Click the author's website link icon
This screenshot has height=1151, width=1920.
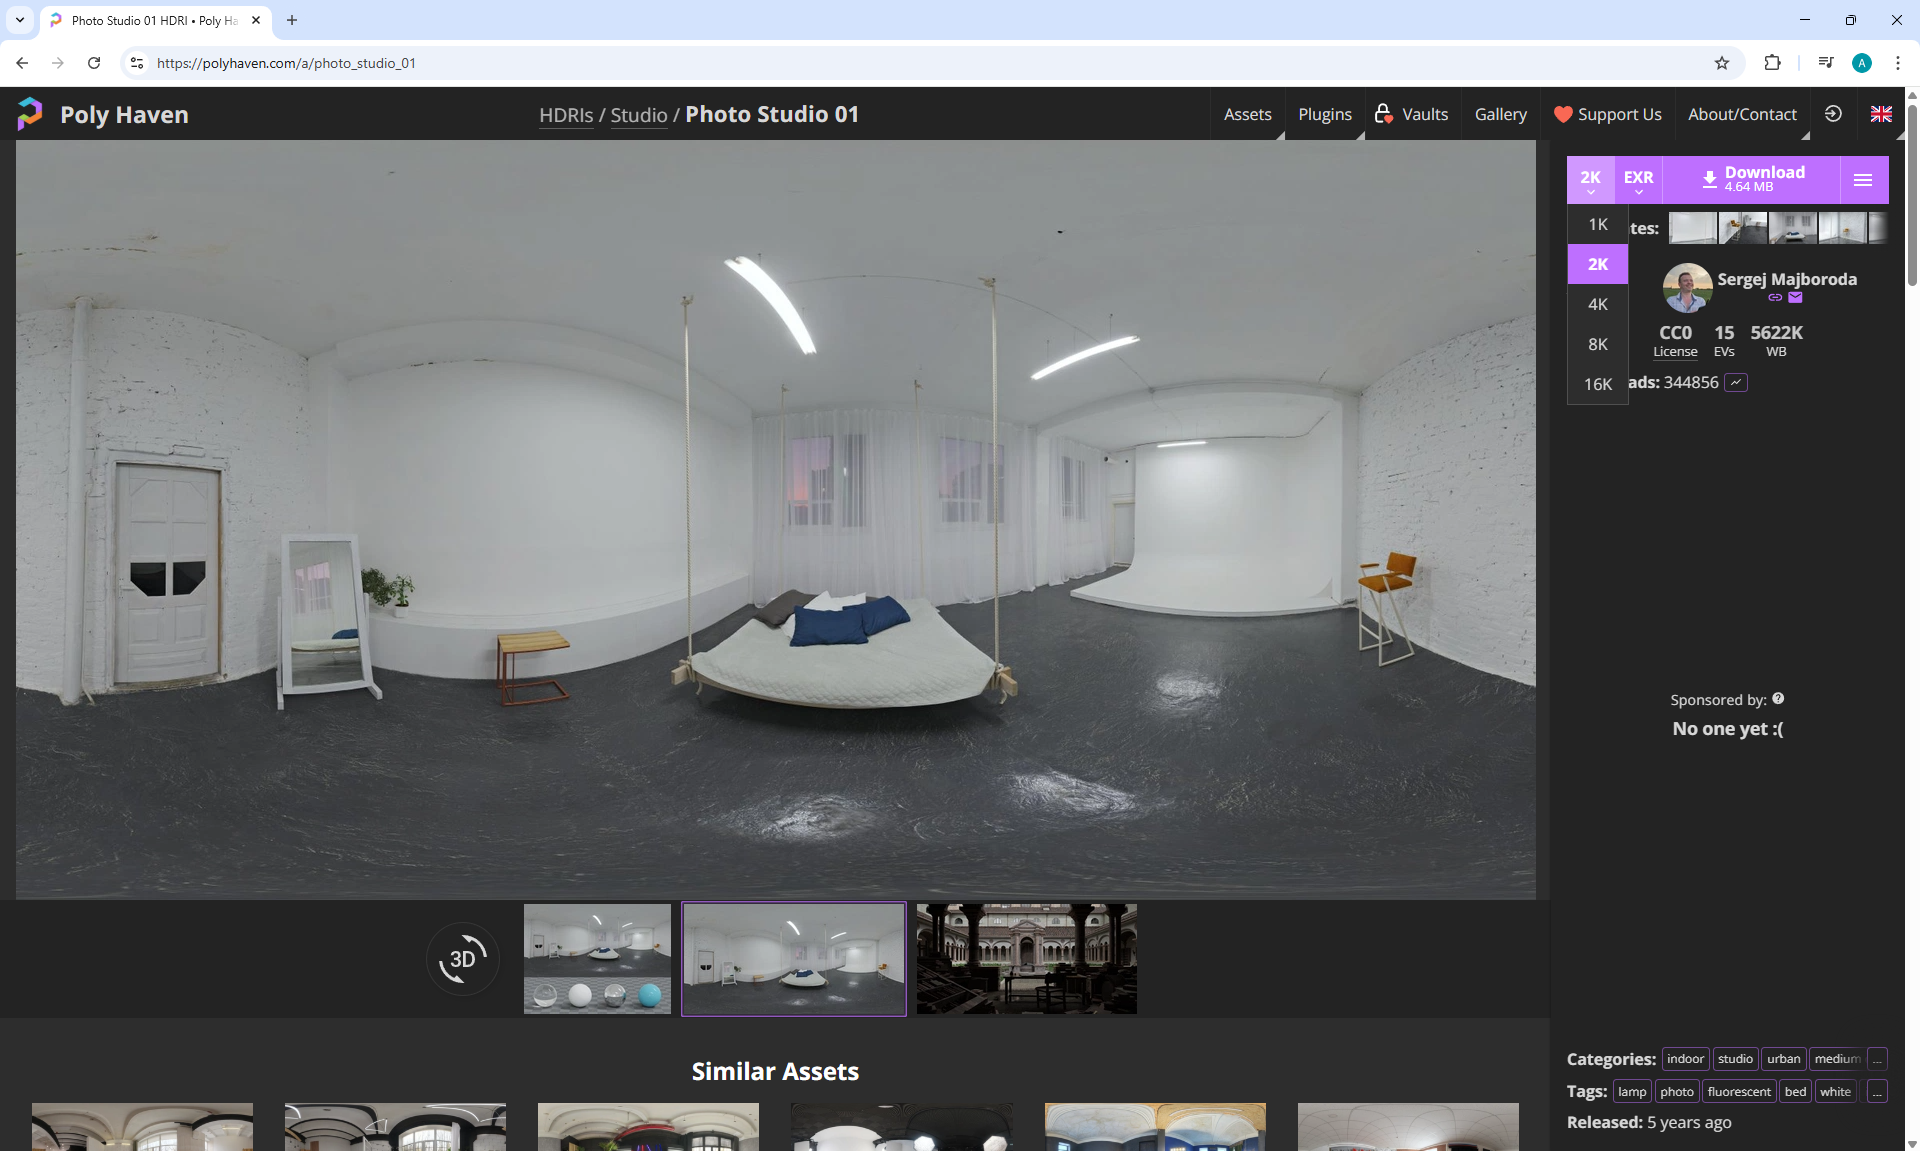coord(1775,298)
